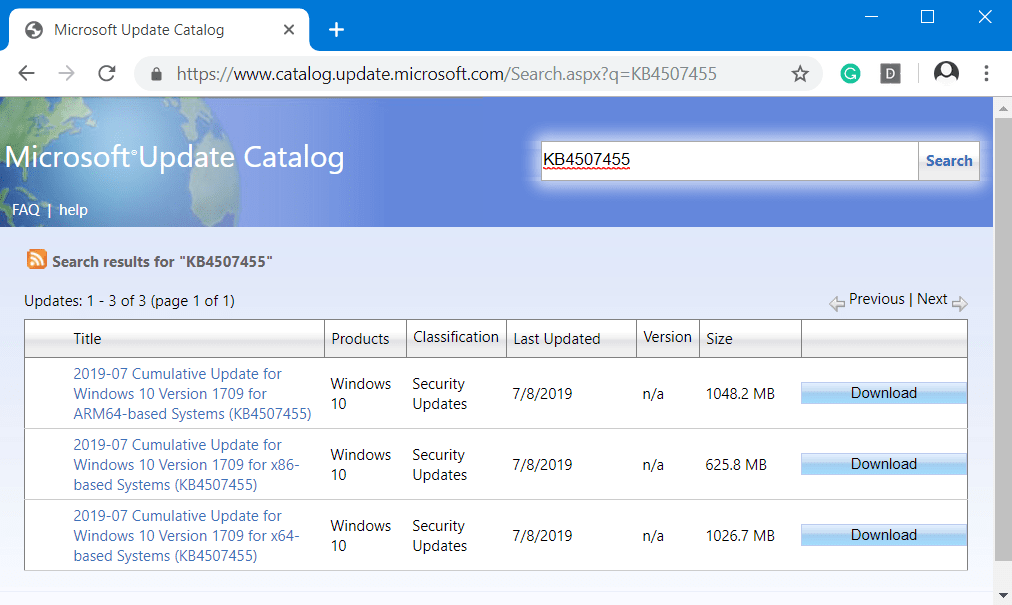This screenshot has height=605, width=1012.
Task: Click the KB4507455 search input field
Action: point(729,161)
